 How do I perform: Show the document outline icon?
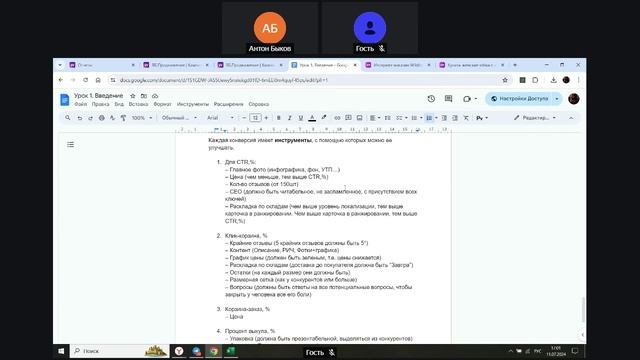click(71, 144)
